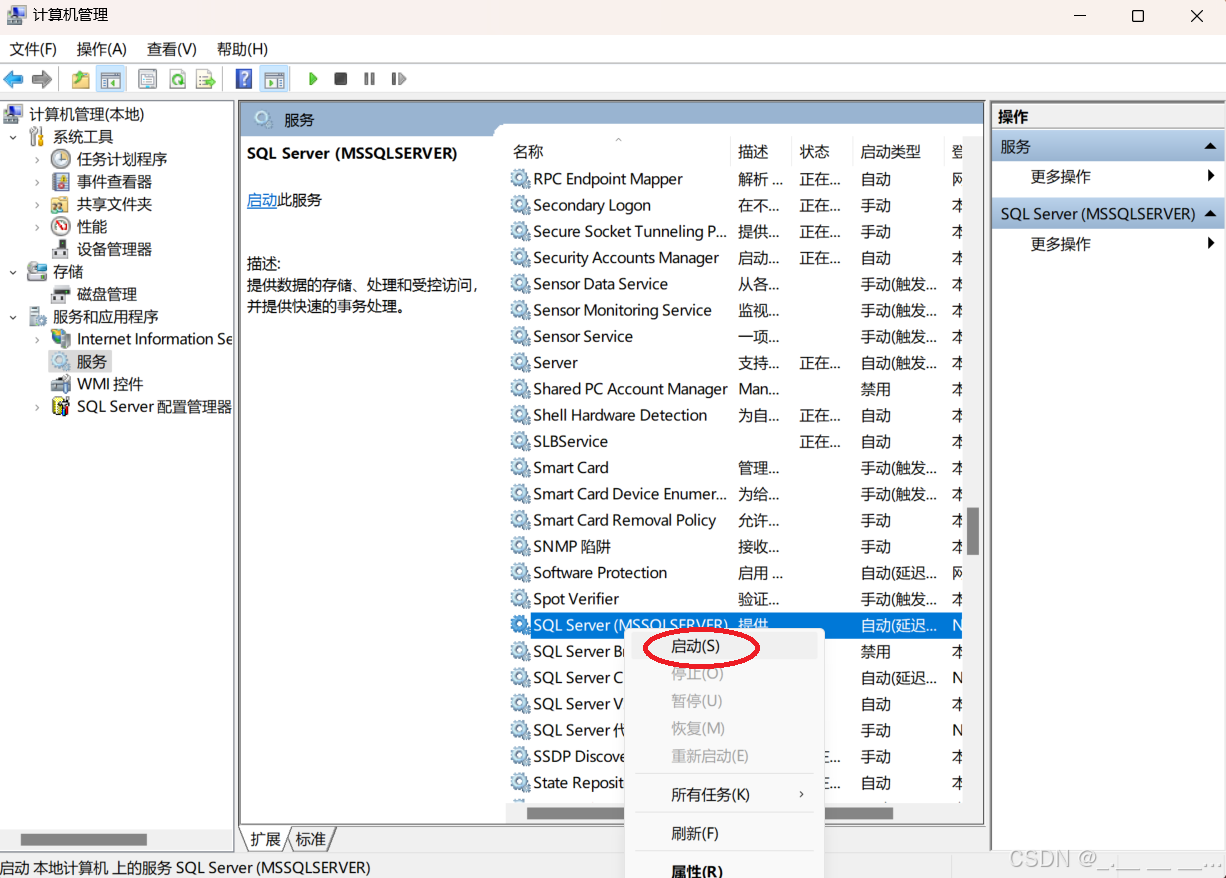Sort by the 状态 column header

pyautogui.click(x=822, y=152)
